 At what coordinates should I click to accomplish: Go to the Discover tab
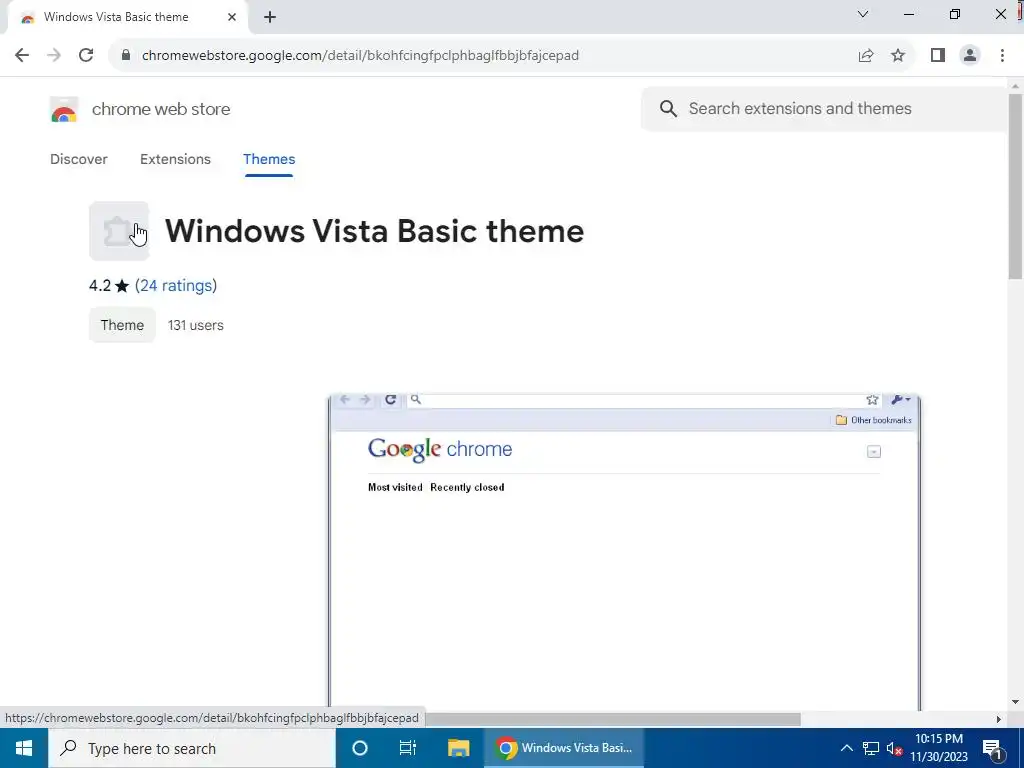click(x=78, y=159)
